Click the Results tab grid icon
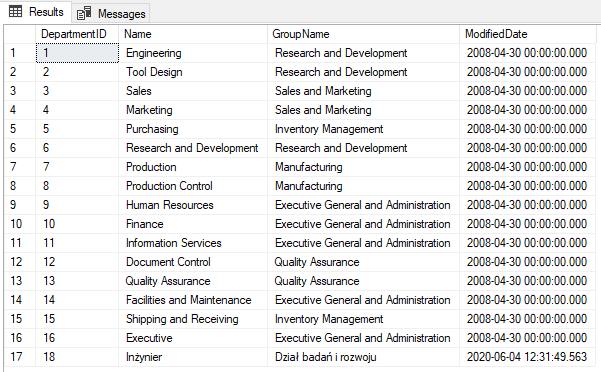This screenshot has height=372, width=601. pos(15,11)
